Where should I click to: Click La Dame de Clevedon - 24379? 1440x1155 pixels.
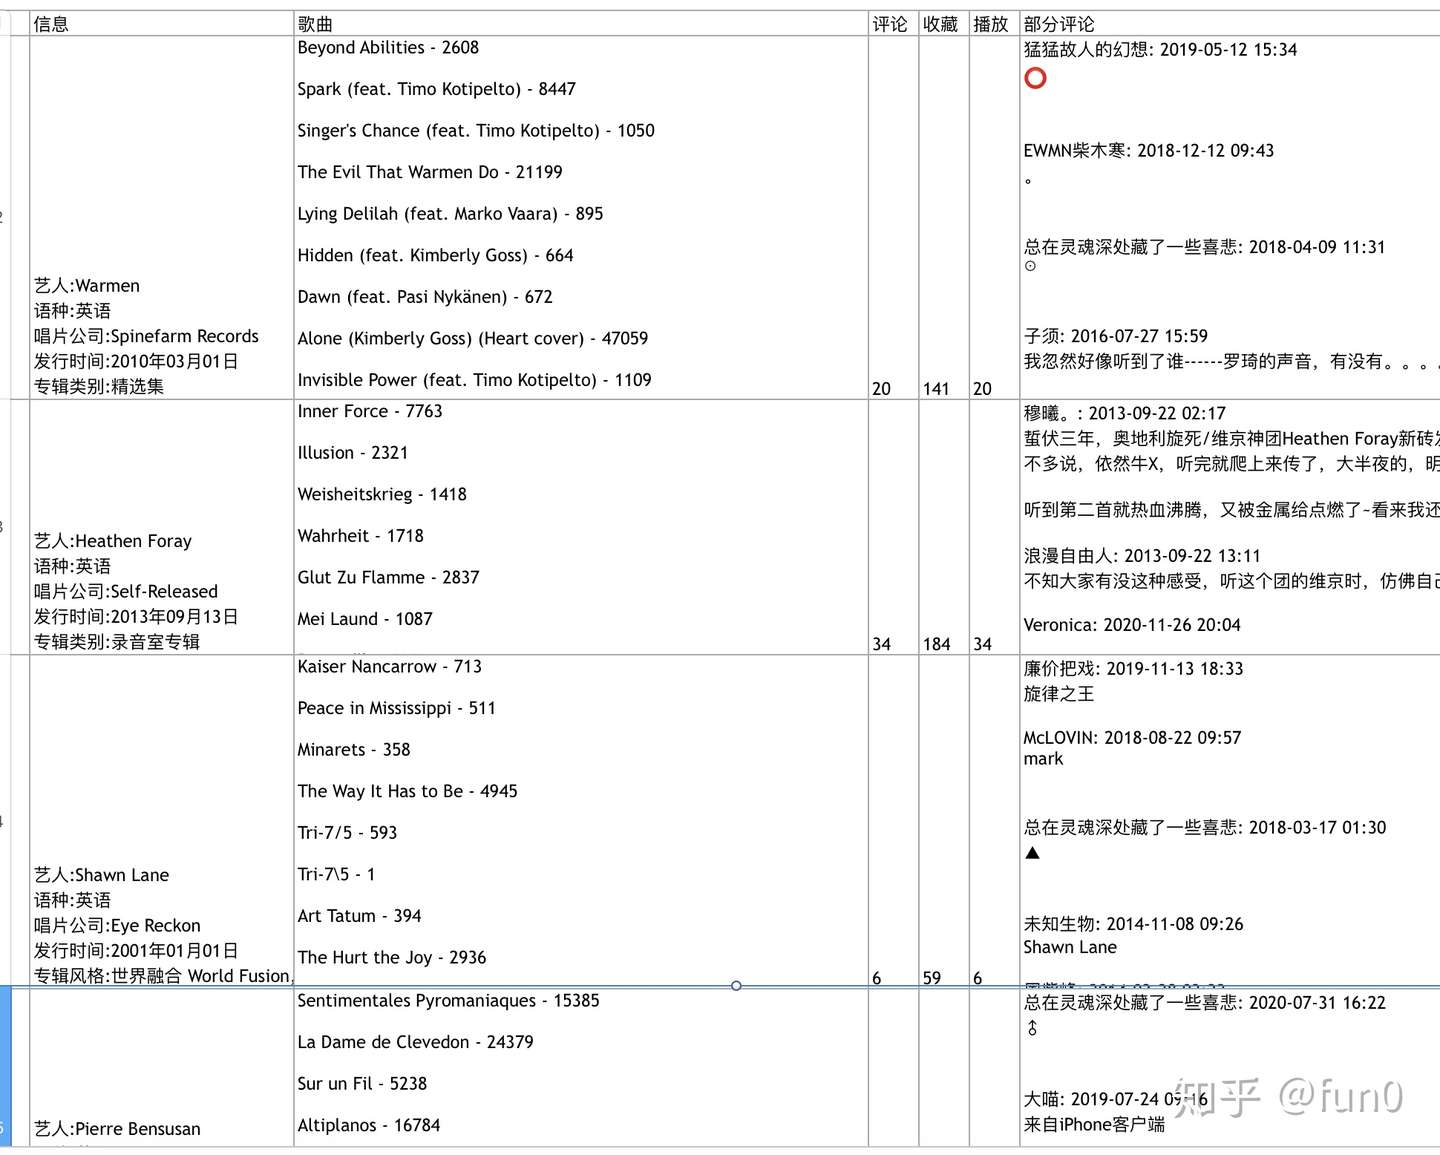tap(415, 1042)
